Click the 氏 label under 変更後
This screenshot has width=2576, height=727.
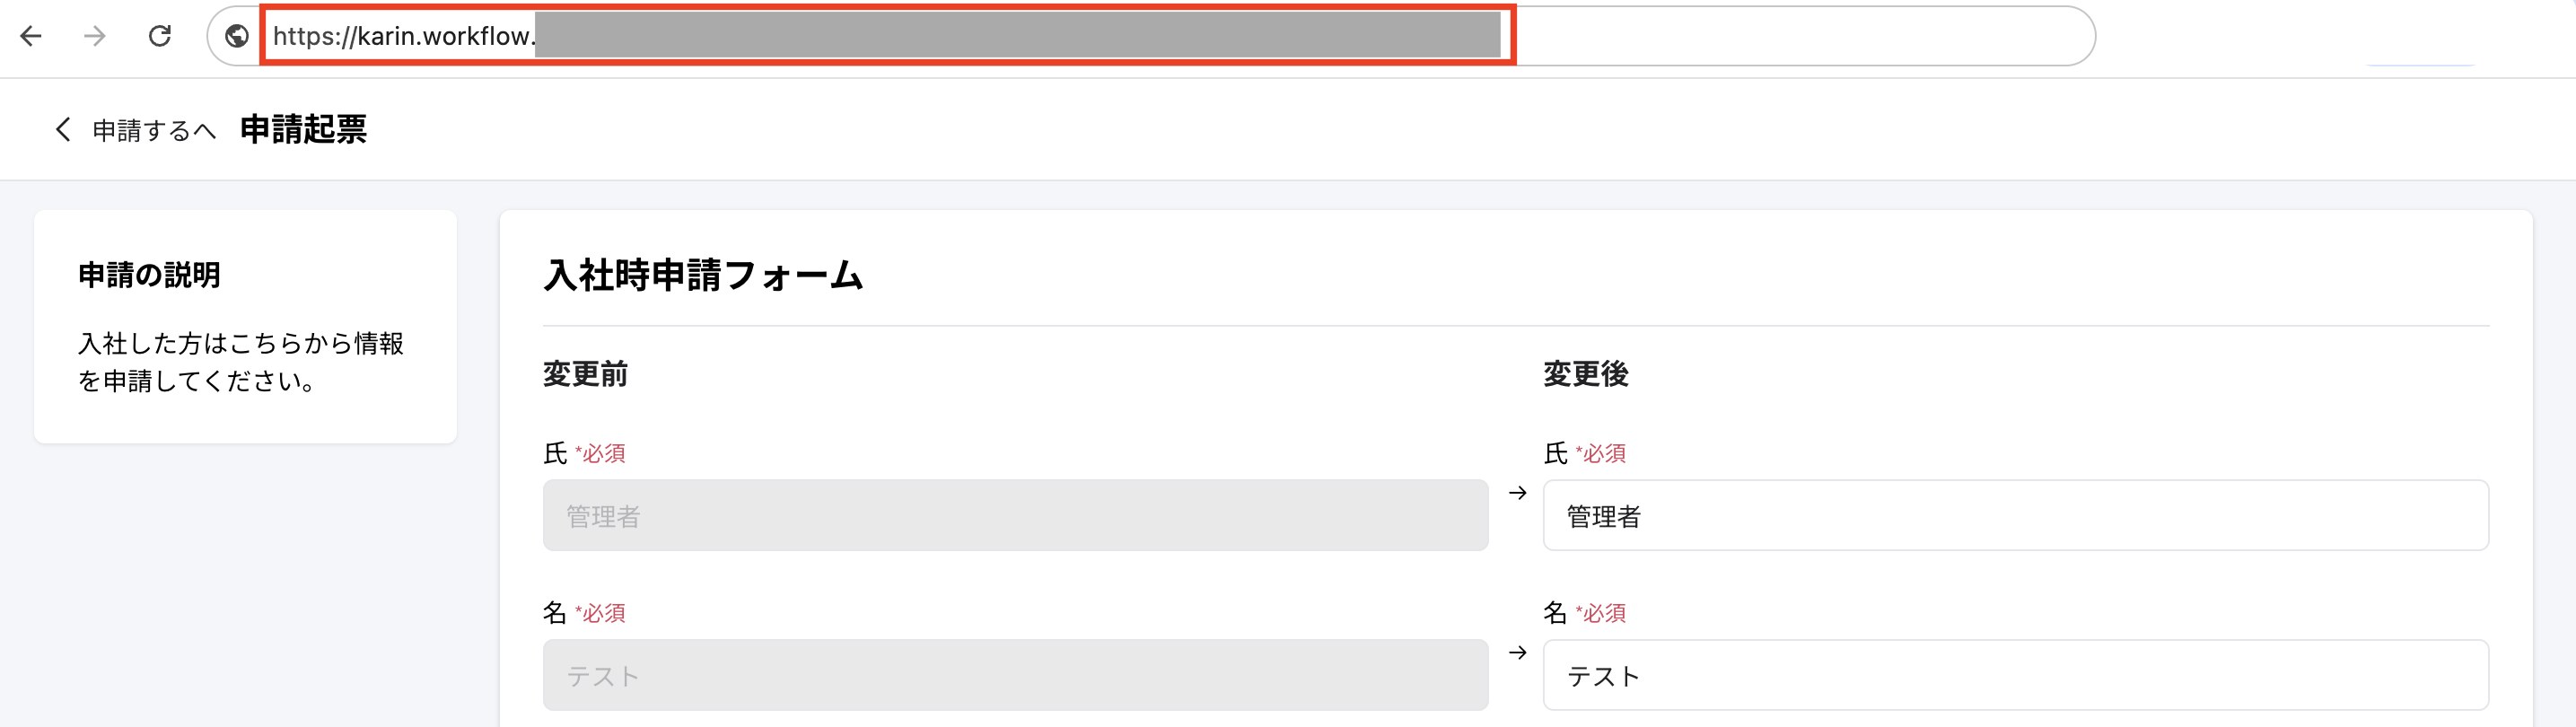click(x=1555, y=454)
